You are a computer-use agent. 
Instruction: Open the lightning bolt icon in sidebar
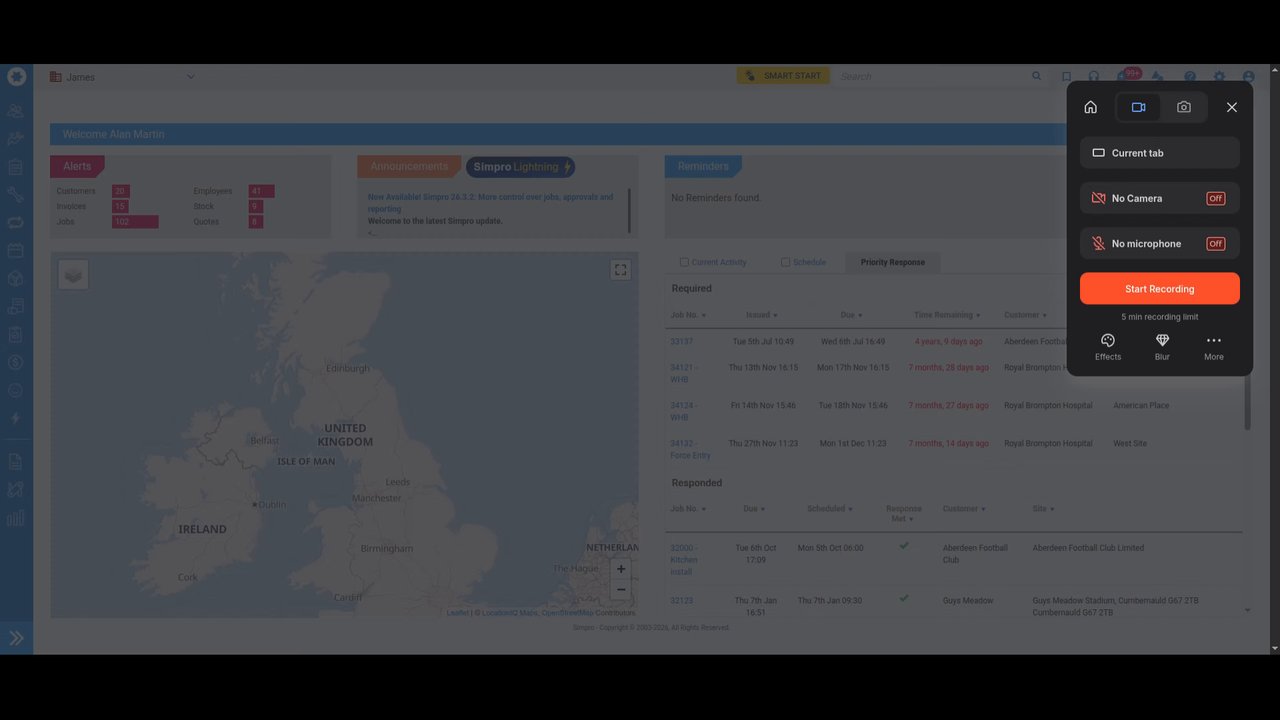pyautogui.click(x=15, y=418)
